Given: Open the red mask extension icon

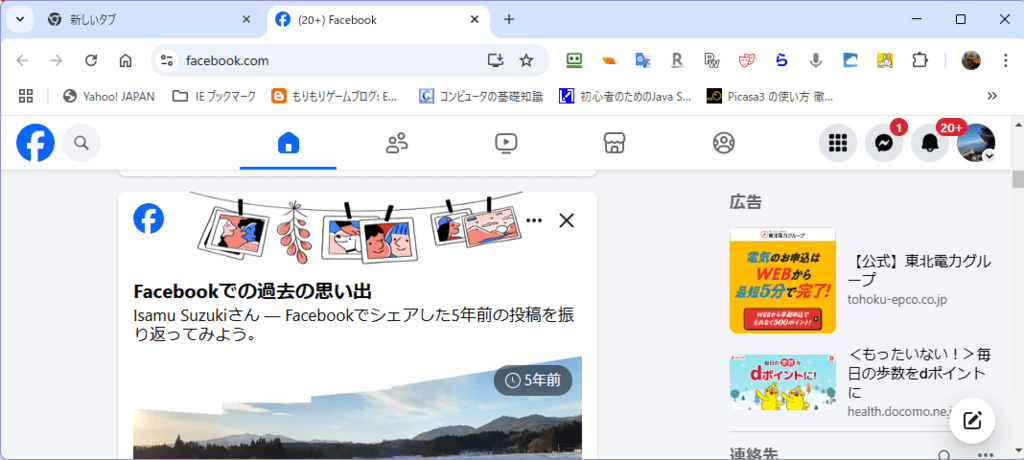Looking at the screenshot, I should click(x=746, y=61).
